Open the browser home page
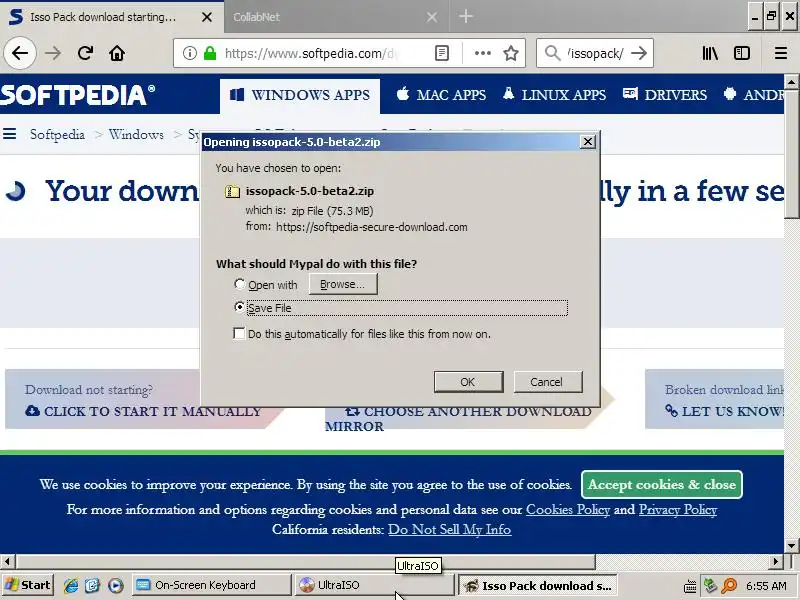800x600 pixels. click(117, 53)
